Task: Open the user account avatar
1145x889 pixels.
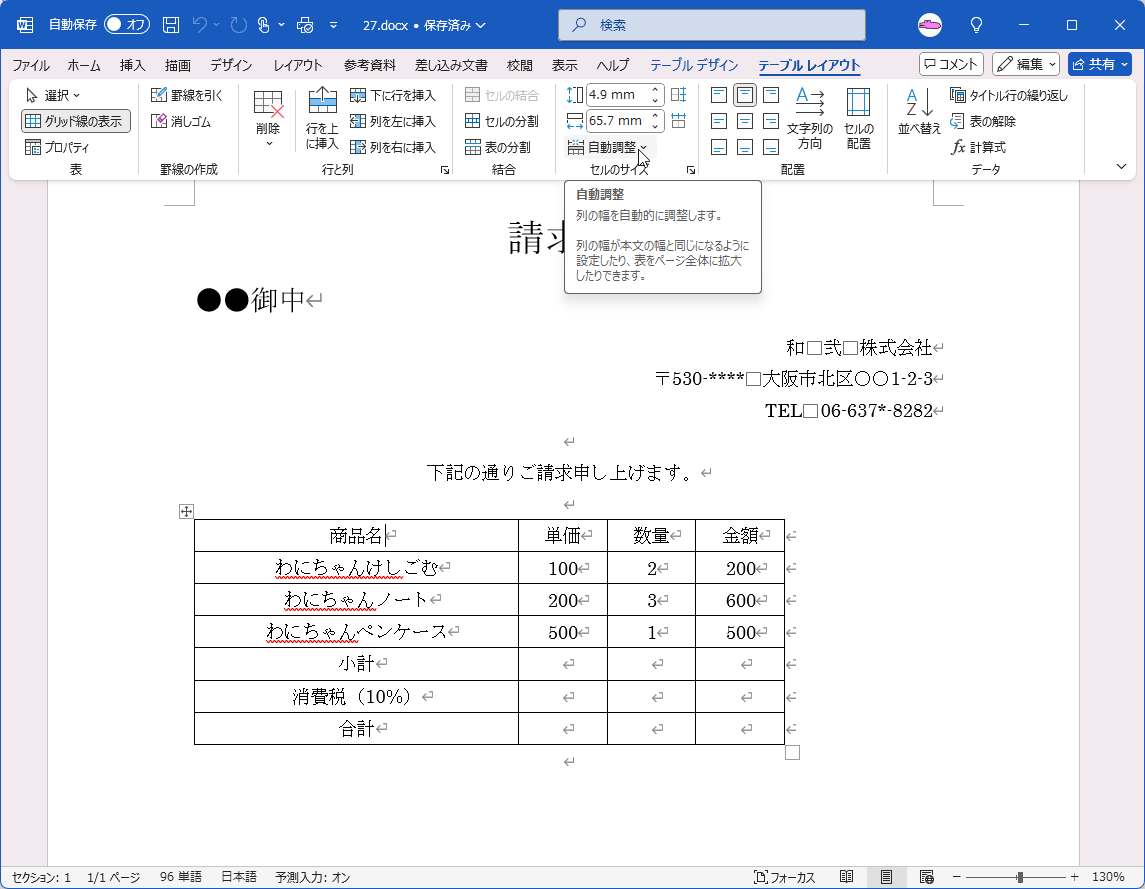Action: (x=930, y=25)
